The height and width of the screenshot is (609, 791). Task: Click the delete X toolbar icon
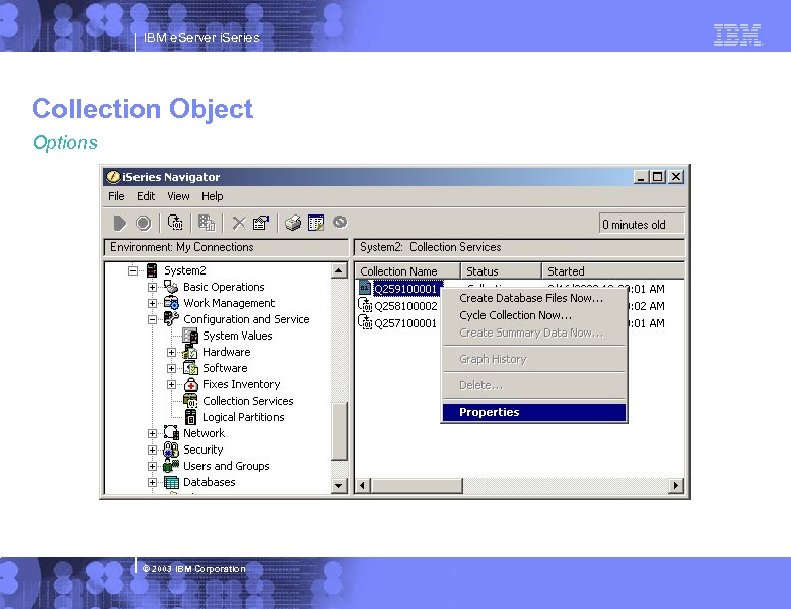[239, 223]
